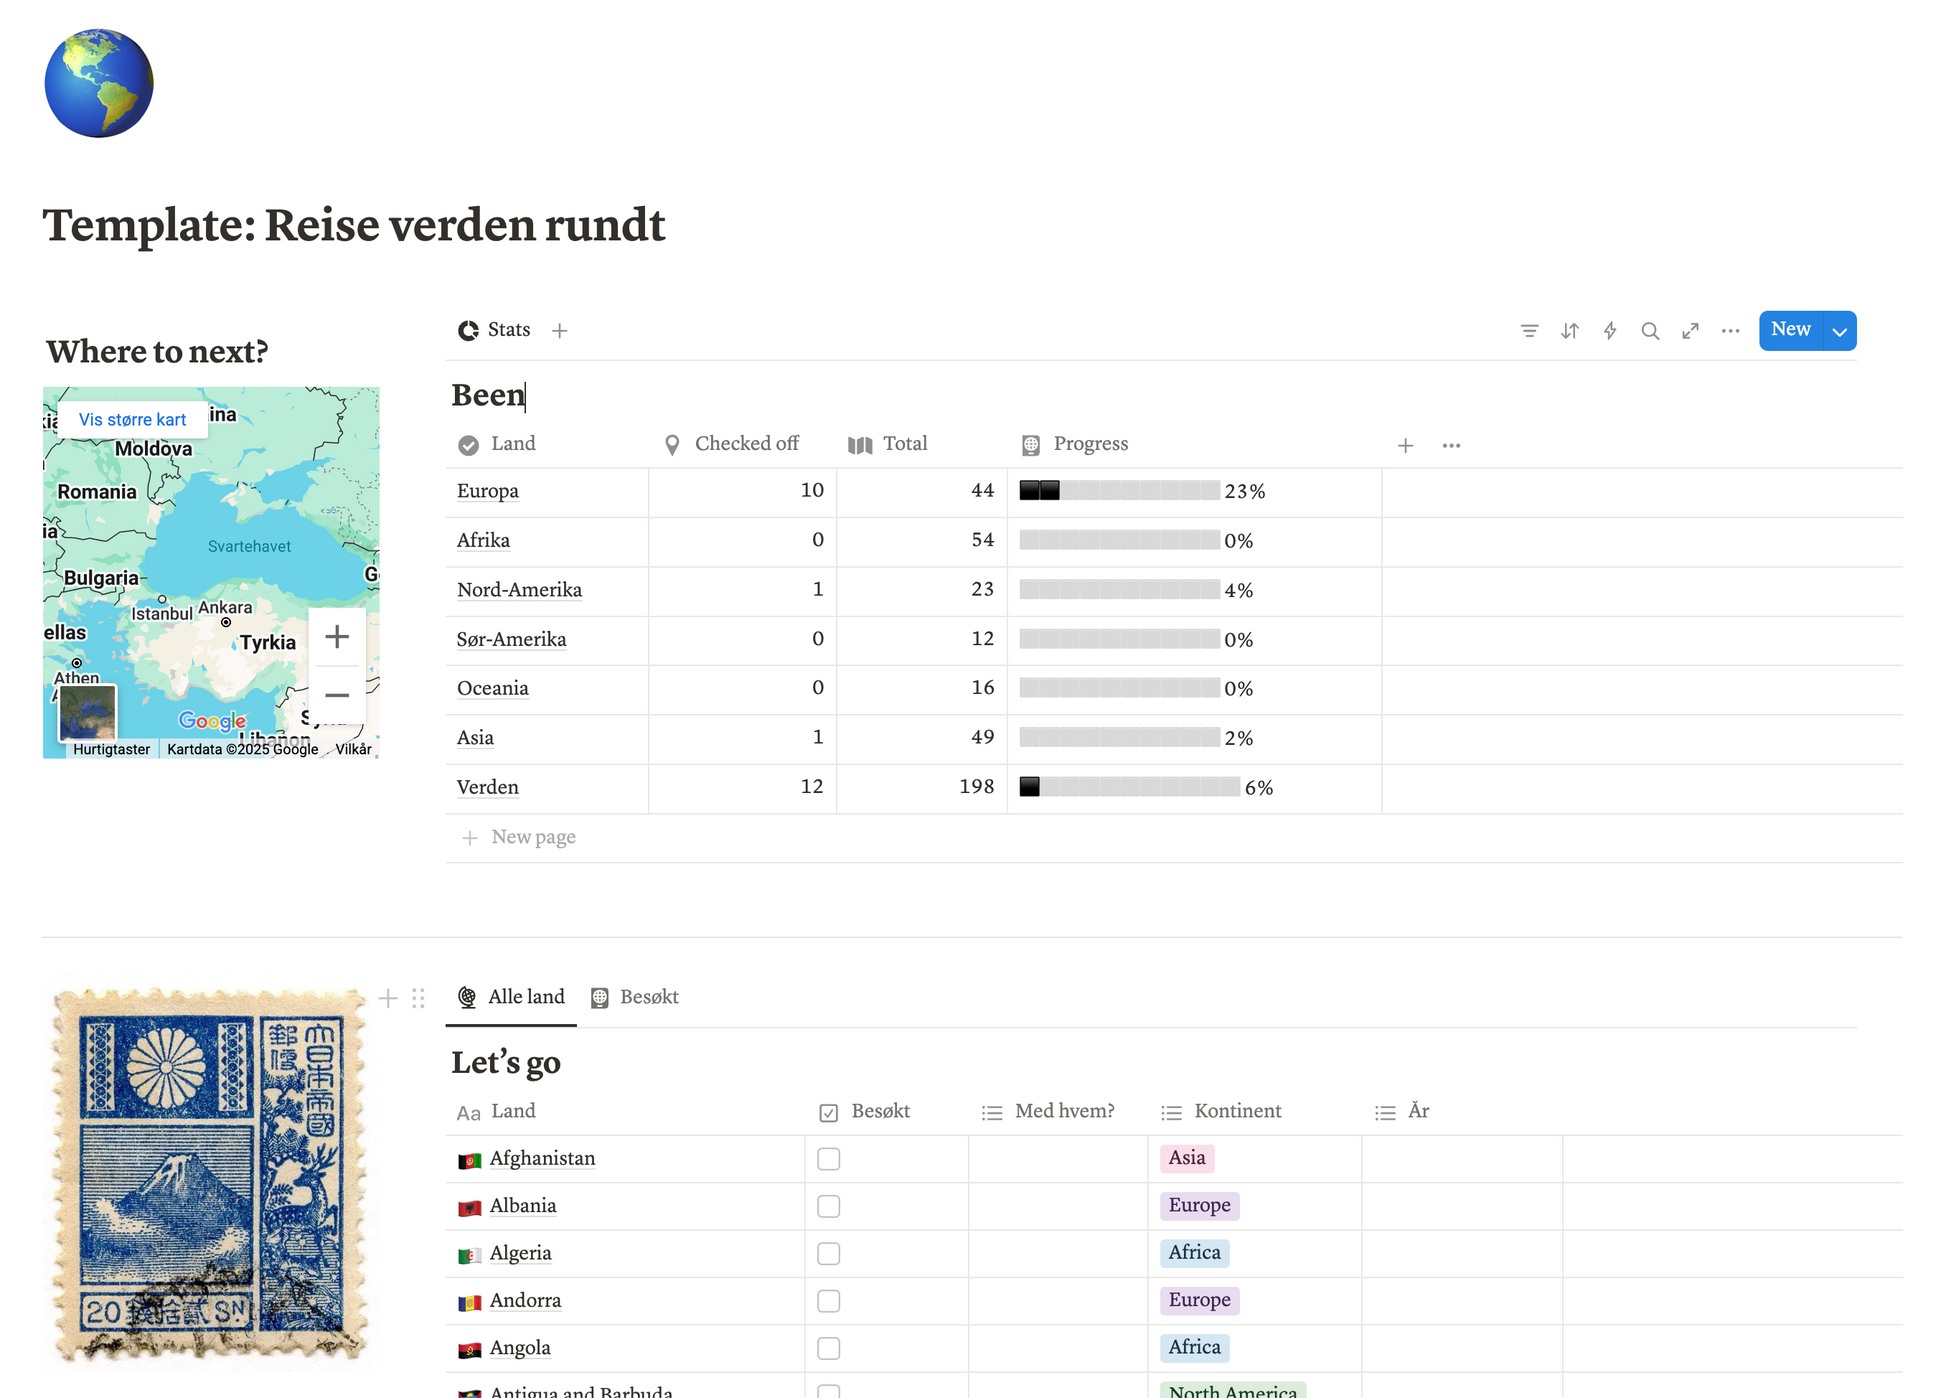Image resolution: width=1946 pixels, height=1398 pixels.
Task: Open more options with the ellipsis icon
Action: point(1730,330)
